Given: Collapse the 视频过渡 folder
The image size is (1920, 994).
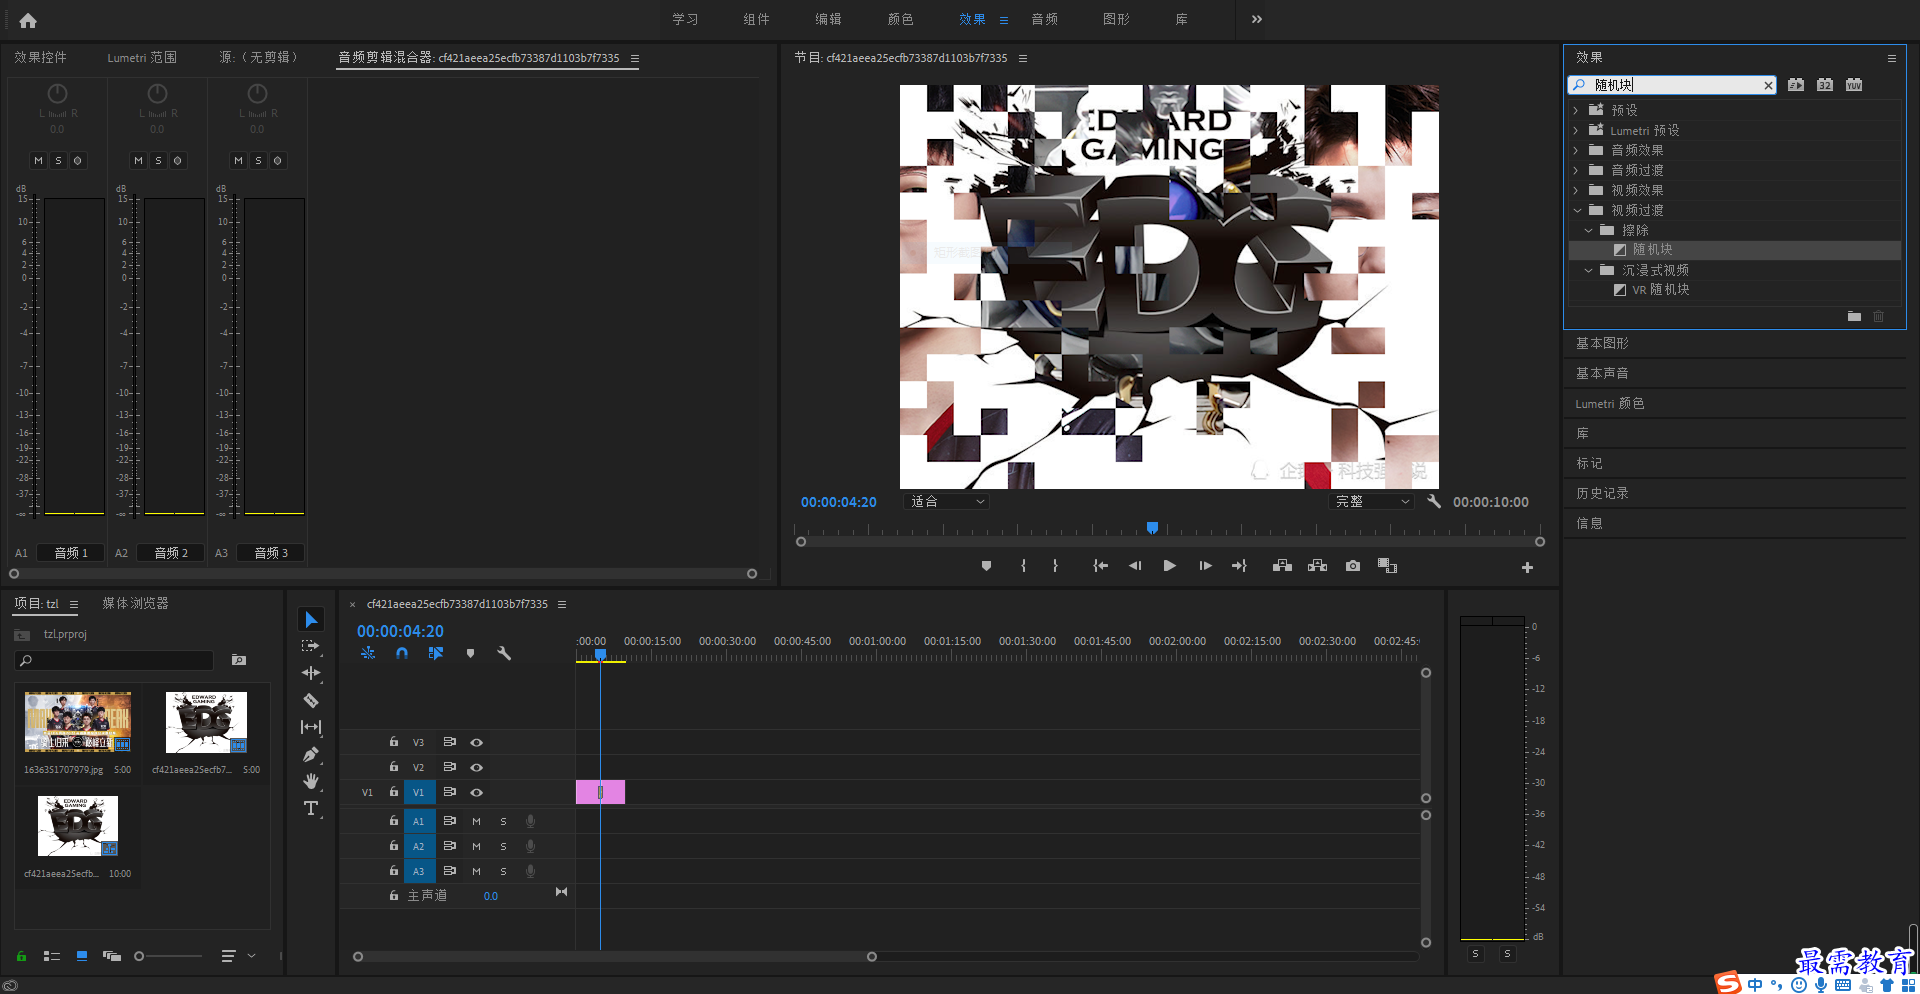Looking at the screenshot, I should (1577, 210).
